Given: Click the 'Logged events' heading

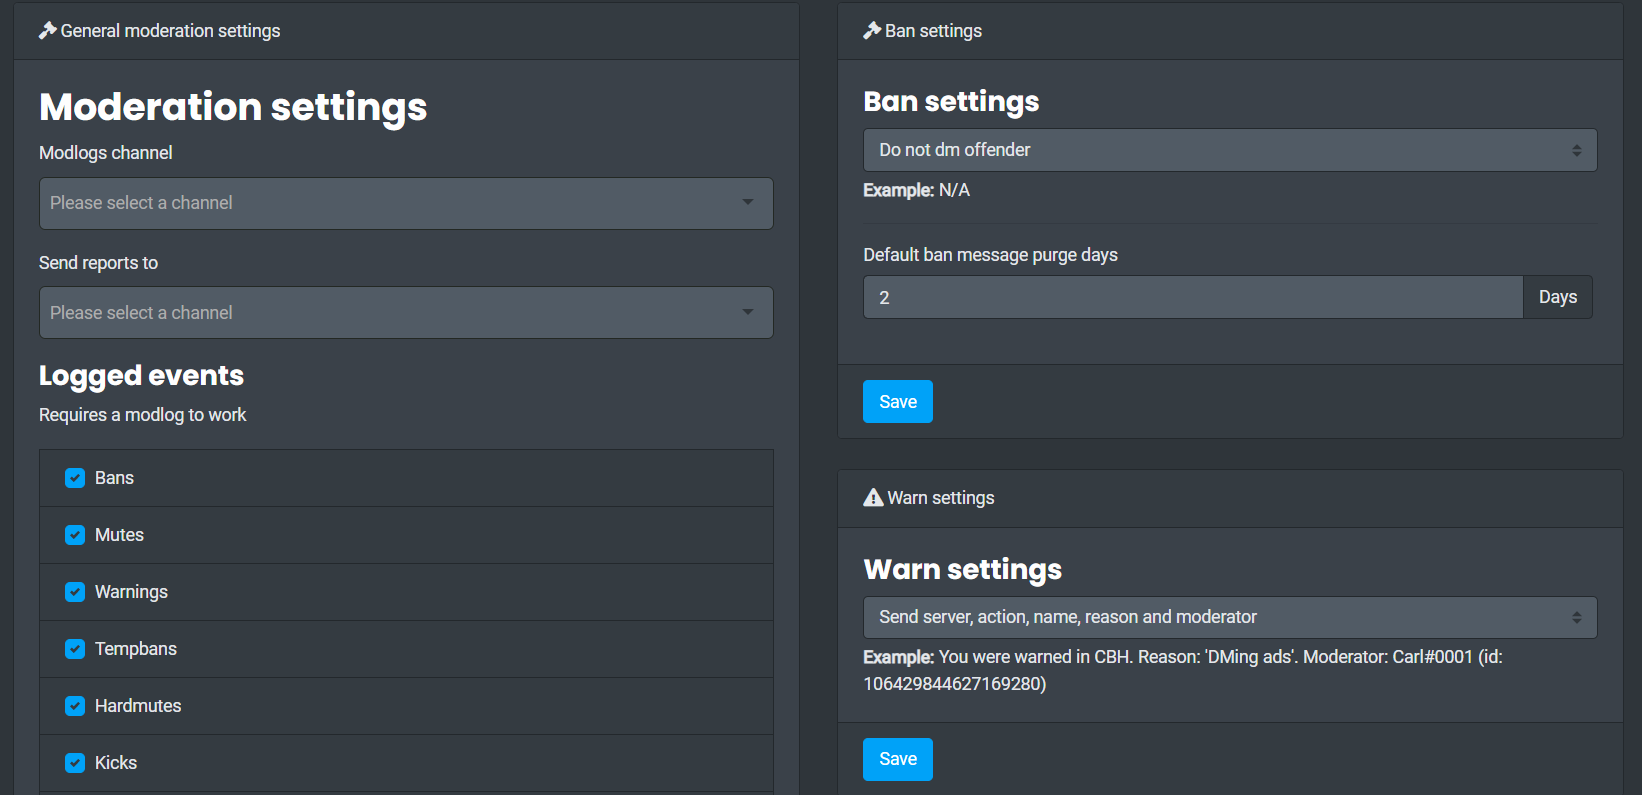Looking at the screenshot, I should (141, 376).
